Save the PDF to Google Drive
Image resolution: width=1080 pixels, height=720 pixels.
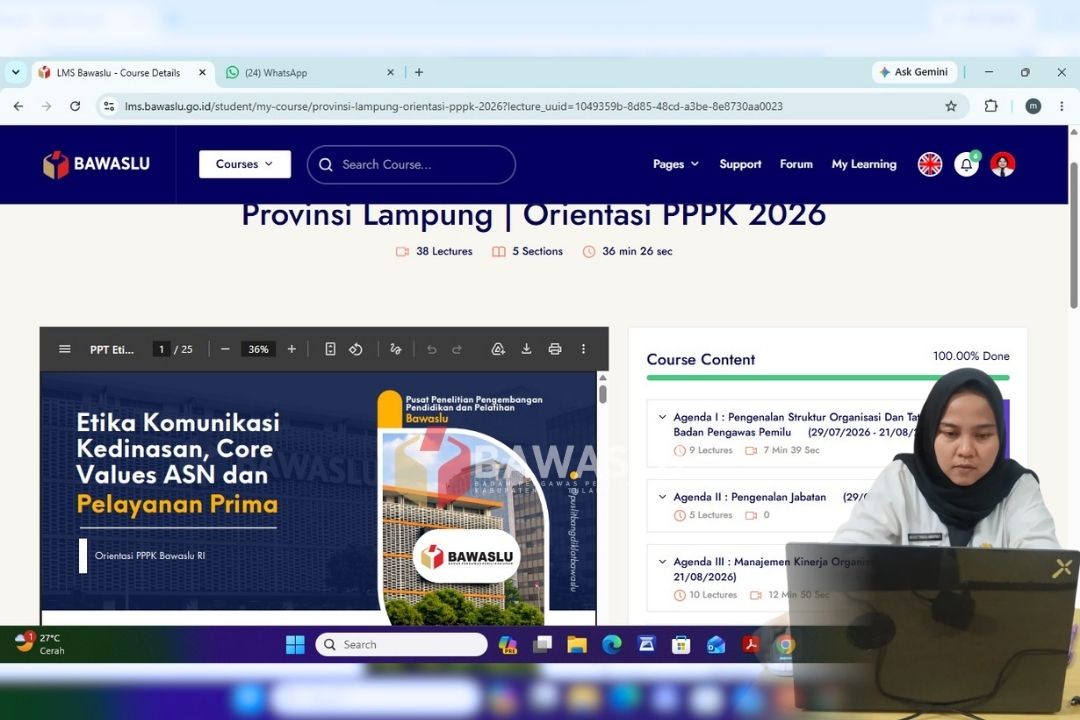[498, 349]
